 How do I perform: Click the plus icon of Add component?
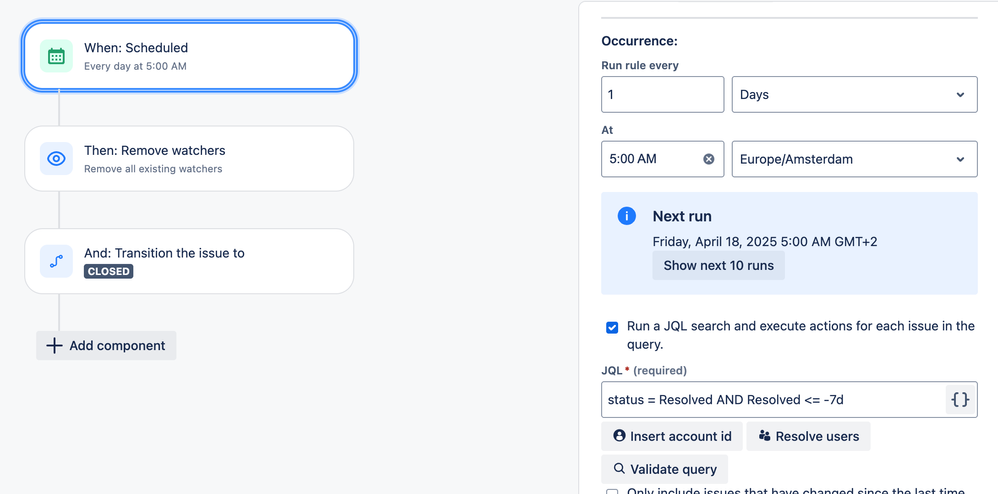point(55,346)
